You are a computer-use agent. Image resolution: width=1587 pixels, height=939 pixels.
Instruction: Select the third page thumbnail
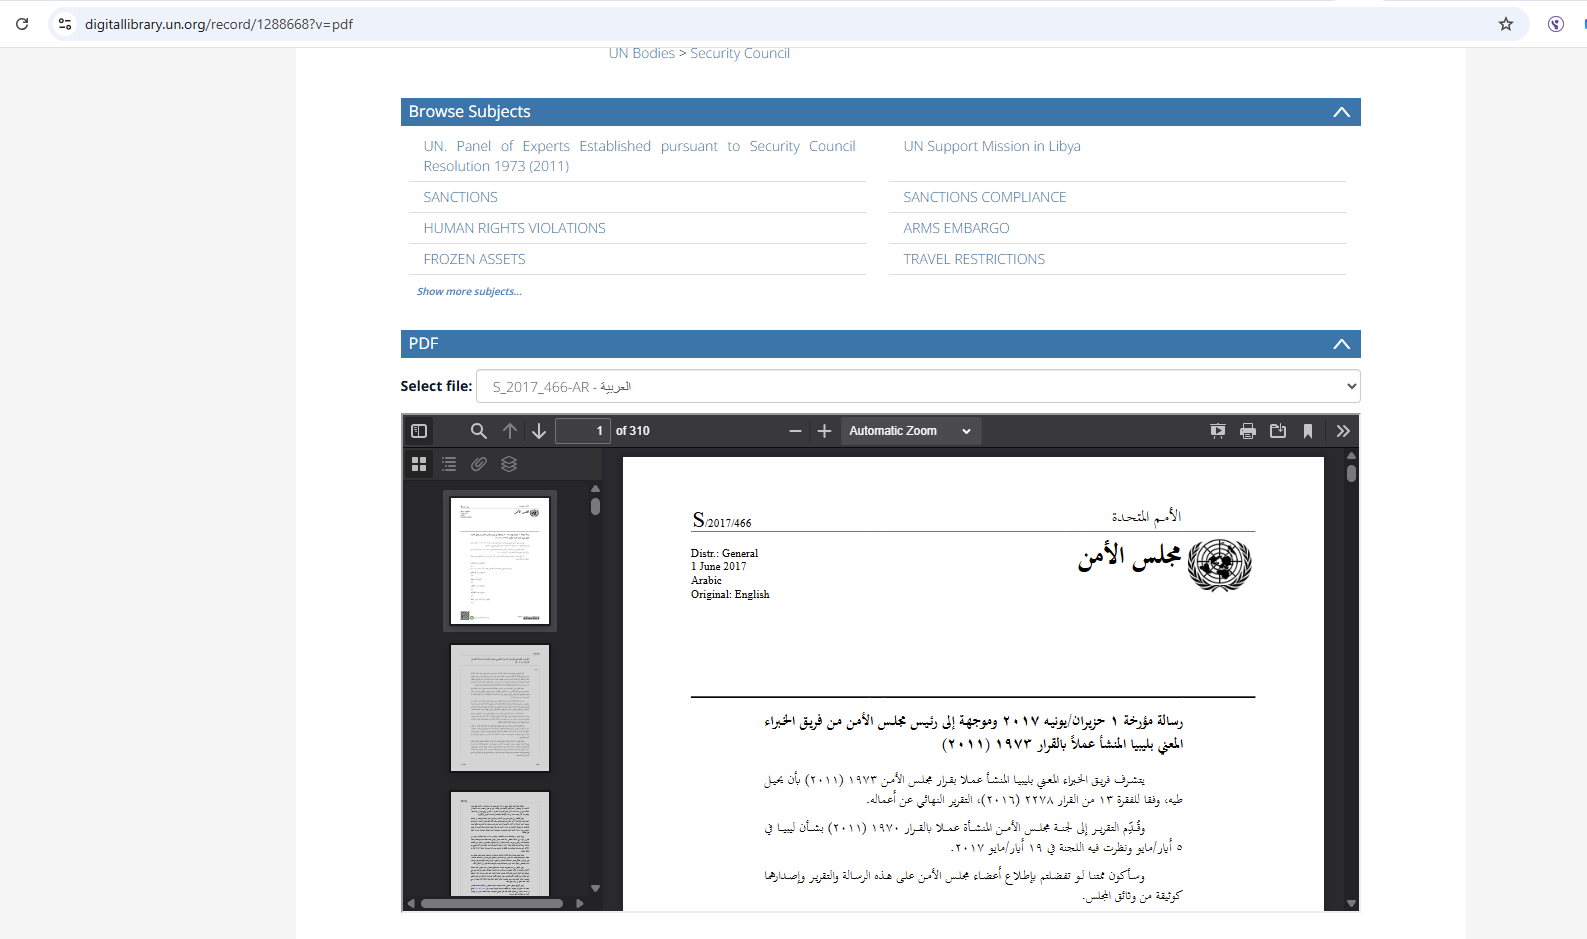tap(500, 844)
